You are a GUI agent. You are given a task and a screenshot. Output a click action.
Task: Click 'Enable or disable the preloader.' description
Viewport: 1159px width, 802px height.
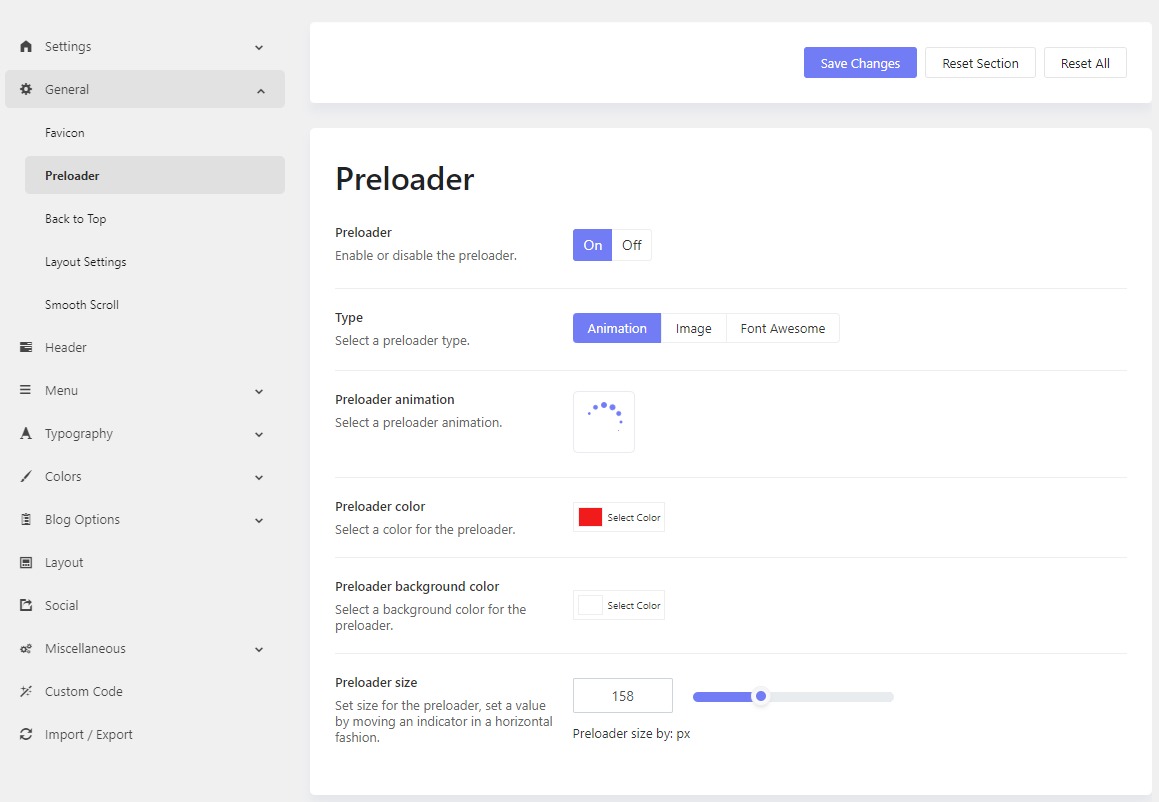pos(426,256)
